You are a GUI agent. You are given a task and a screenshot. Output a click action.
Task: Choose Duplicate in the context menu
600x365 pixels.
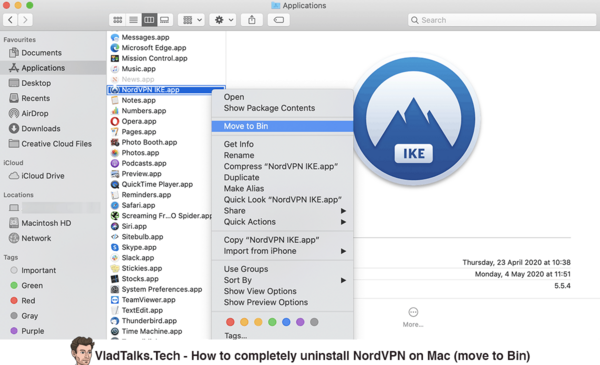[x=282, y=178]
